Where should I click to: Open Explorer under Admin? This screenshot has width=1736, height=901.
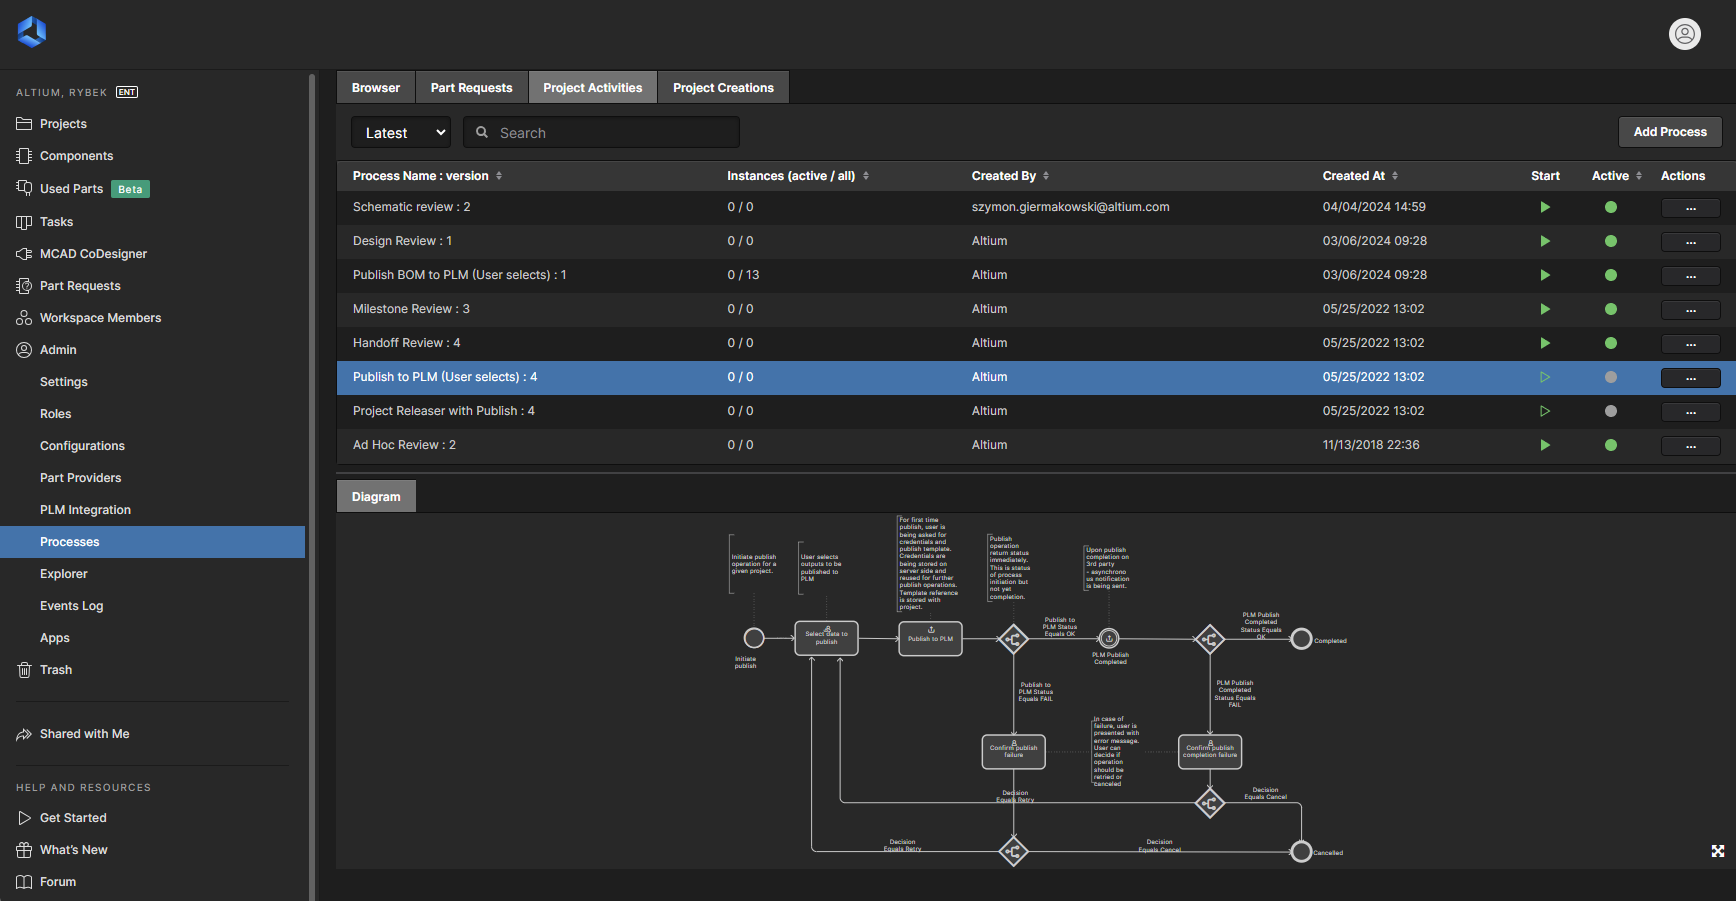click(x=64, y=574)
